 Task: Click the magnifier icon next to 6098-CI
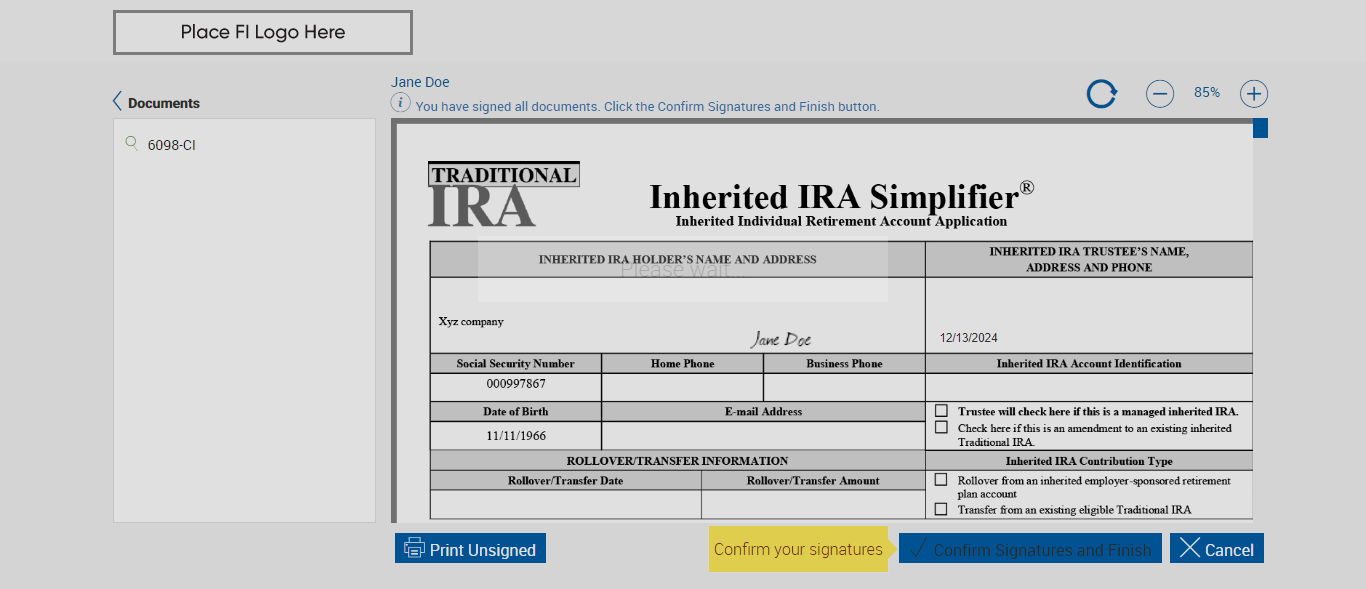[x=131, y=143]
